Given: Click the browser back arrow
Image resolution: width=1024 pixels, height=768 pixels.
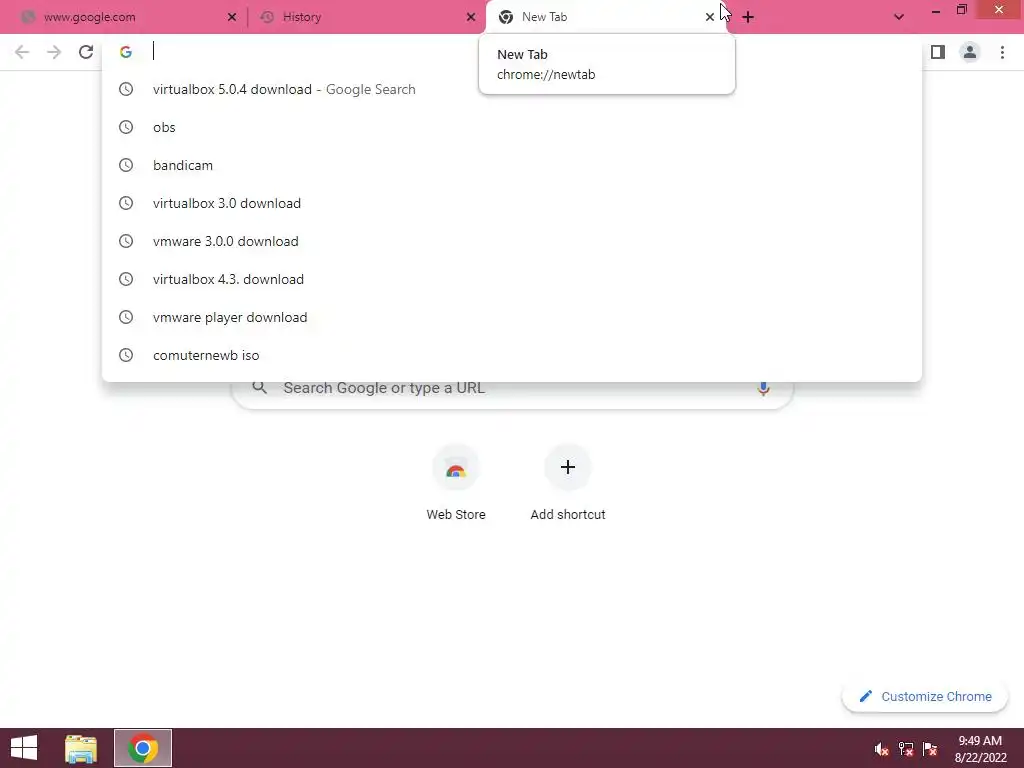Looking at the screenshot, I should click(22, 52).
